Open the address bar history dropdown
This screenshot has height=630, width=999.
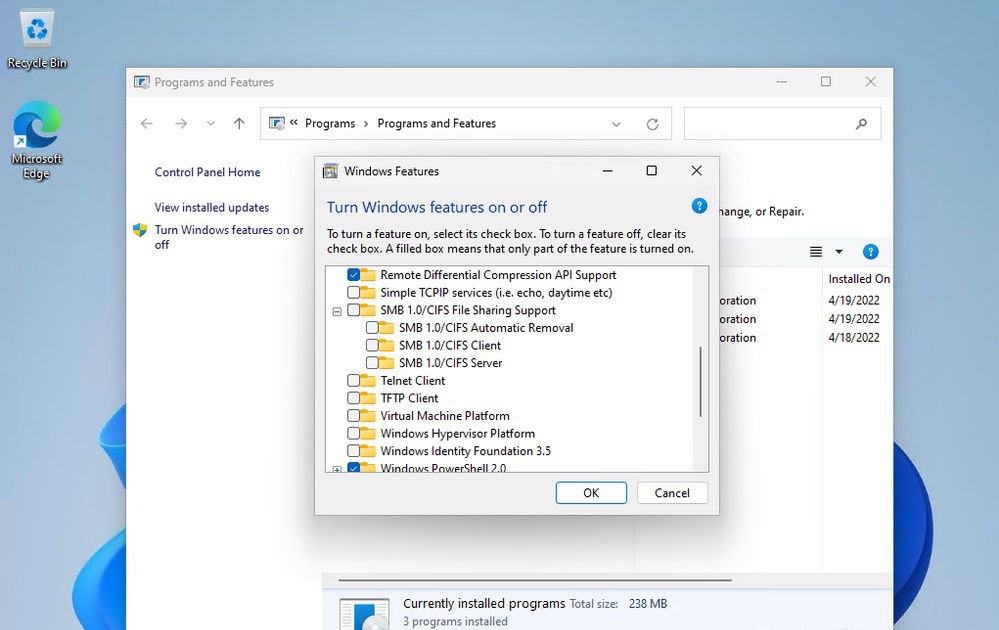tap(616, 124)
